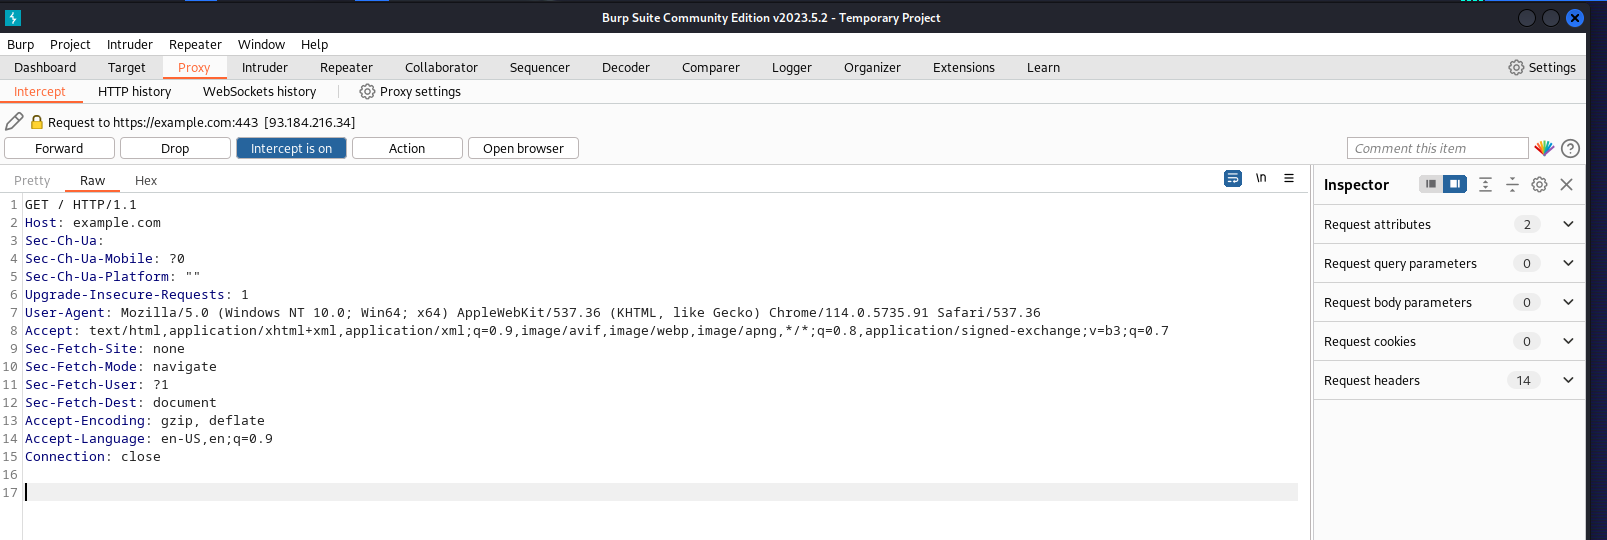
Task: Open the HTTP history sub-tab
Action: [x=134, y=91]
